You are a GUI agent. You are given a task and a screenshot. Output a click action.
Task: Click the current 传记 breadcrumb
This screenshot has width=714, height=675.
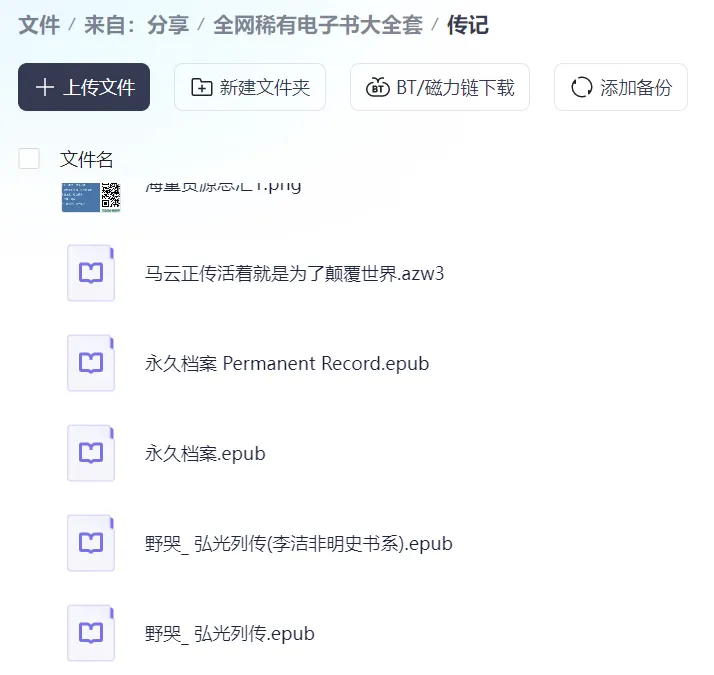468,25
